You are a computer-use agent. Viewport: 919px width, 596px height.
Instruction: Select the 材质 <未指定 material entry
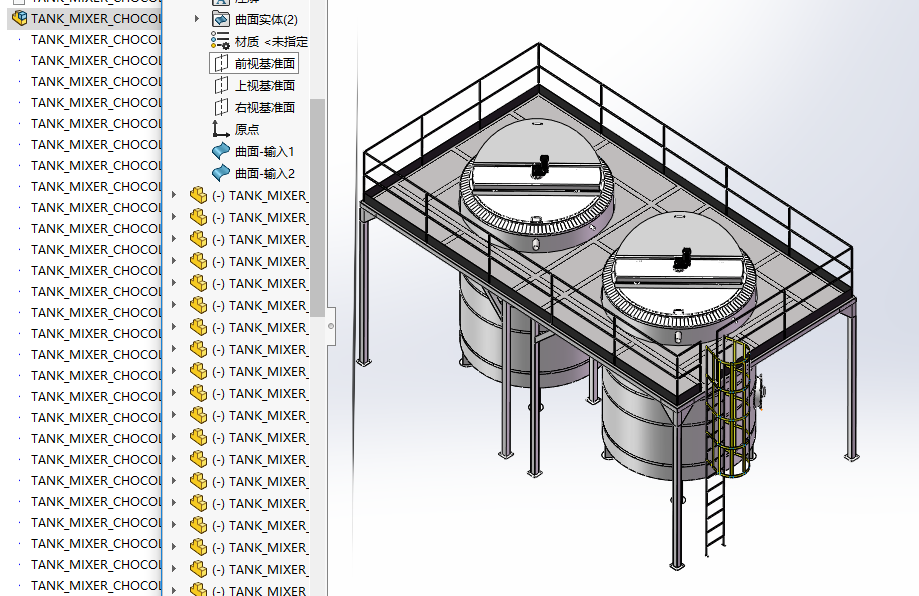point(271,42)
